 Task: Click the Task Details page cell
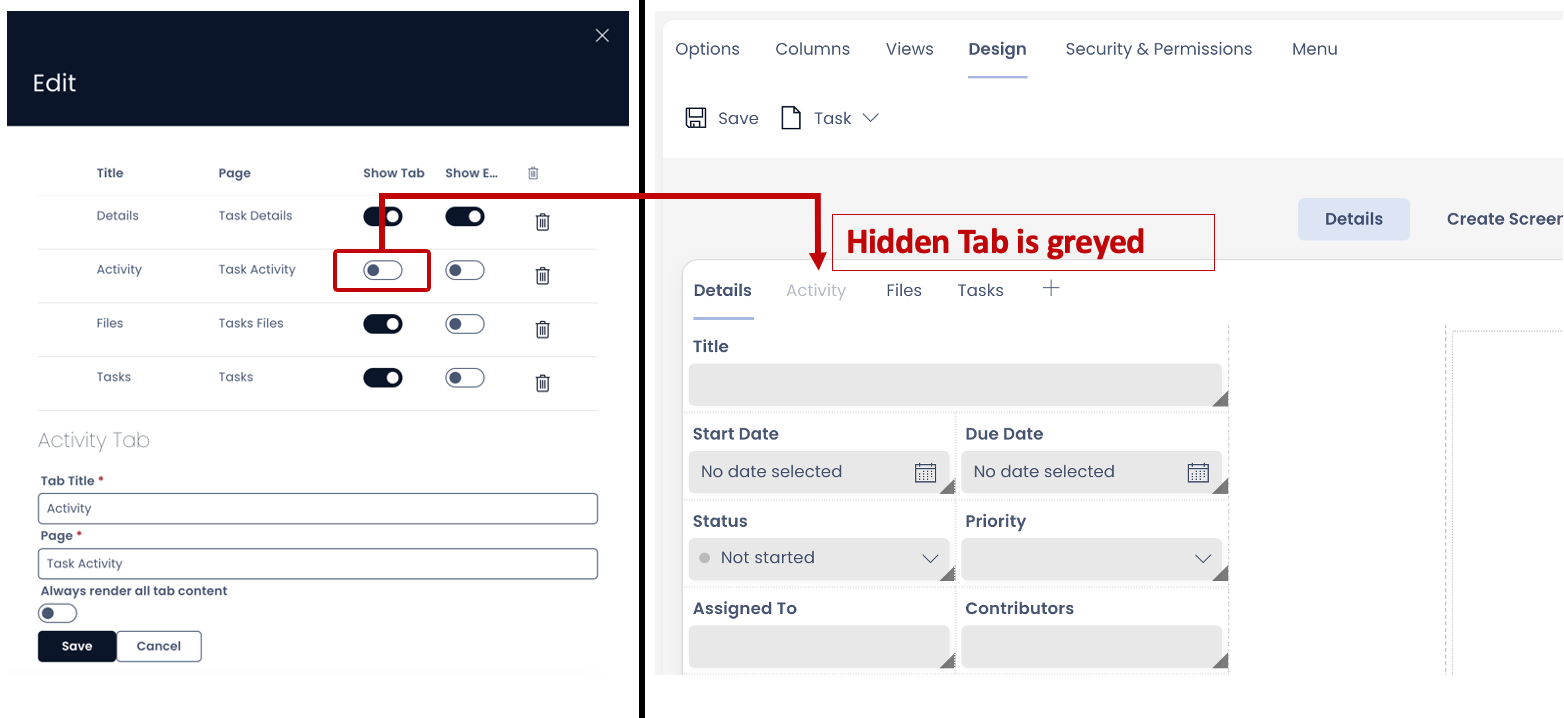point(255,216)
